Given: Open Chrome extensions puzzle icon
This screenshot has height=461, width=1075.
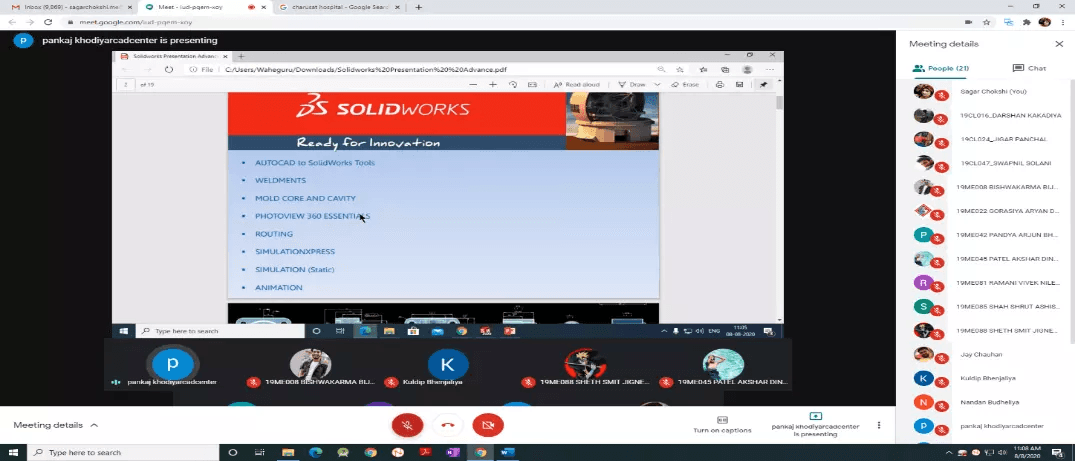Looking at the screenshot, I should [1026, 22].
